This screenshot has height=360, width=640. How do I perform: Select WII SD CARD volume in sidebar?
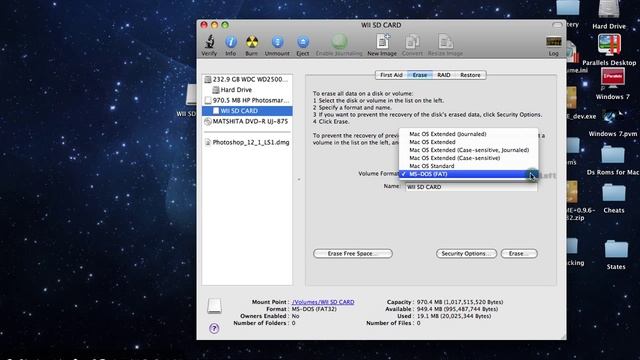[247, 111]
